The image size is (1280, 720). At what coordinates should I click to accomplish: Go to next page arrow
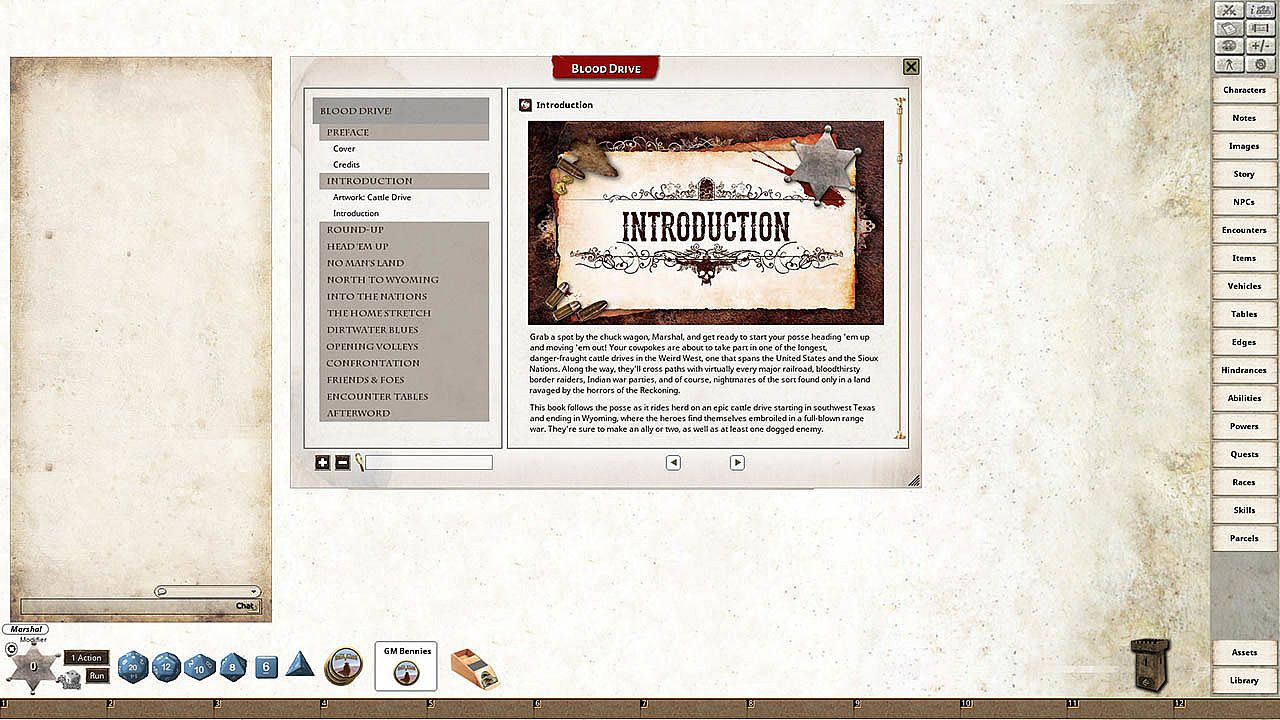(737, 462)
